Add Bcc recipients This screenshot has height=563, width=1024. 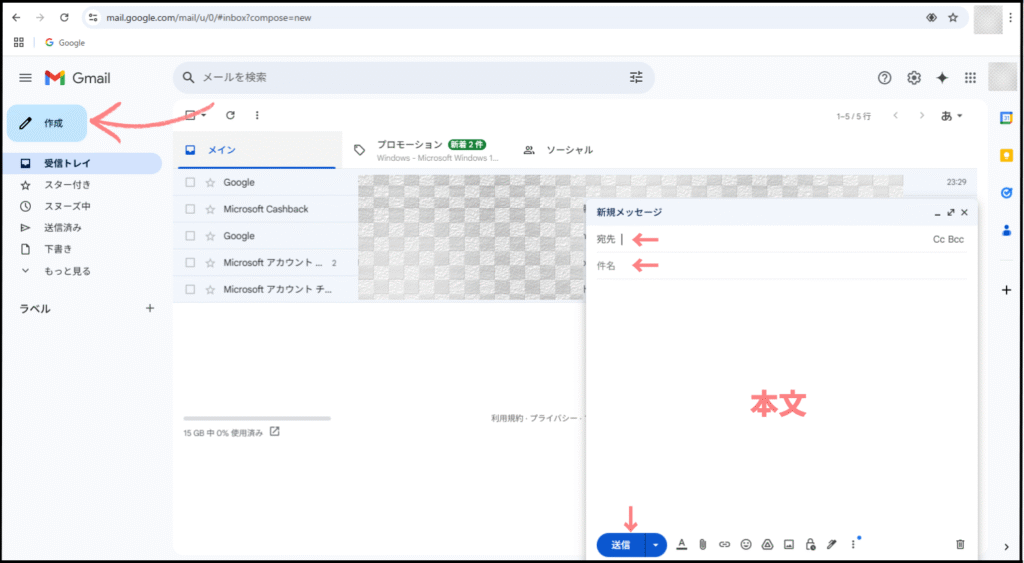pos(956,240)
